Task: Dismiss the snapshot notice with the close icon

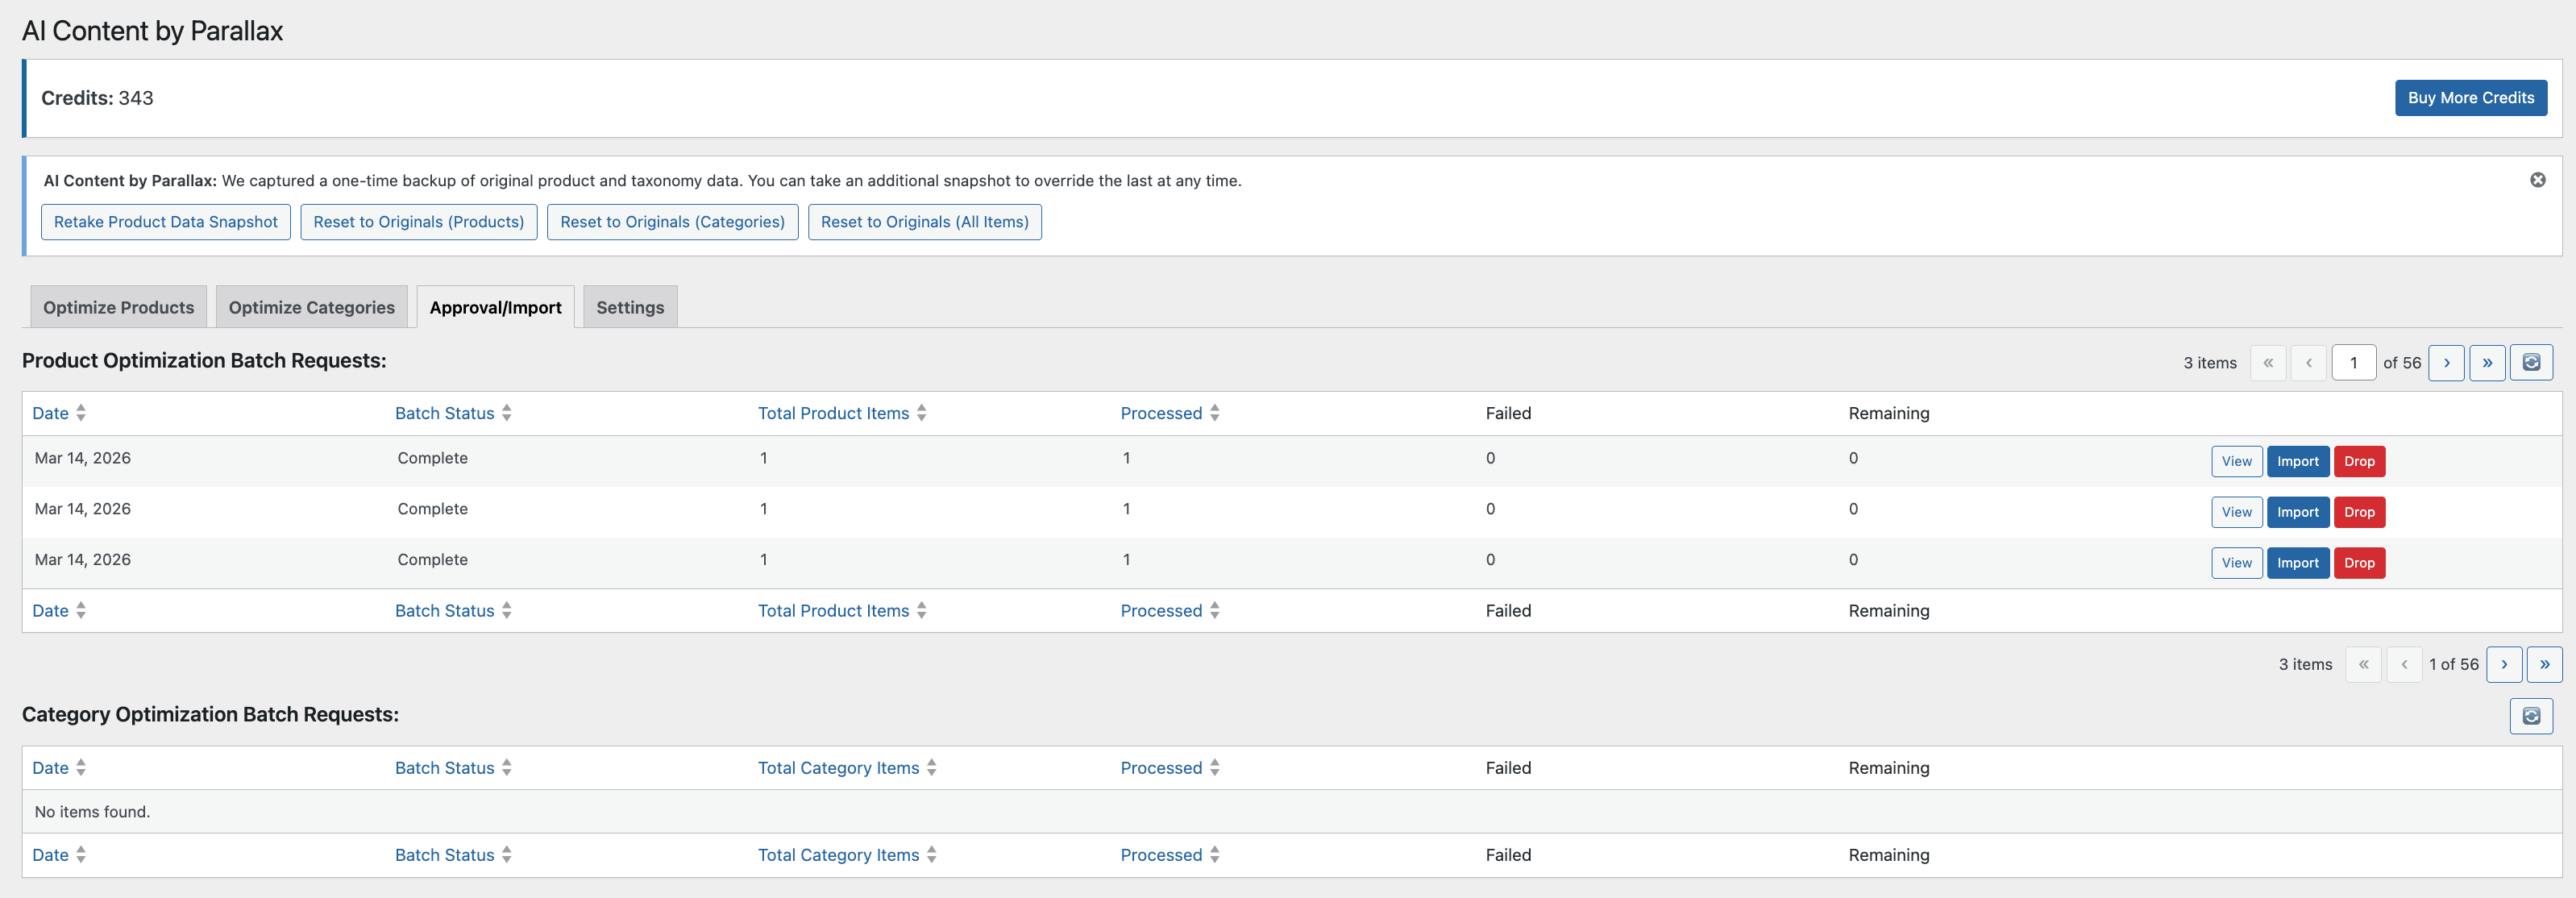Action: pos(2538,180)
